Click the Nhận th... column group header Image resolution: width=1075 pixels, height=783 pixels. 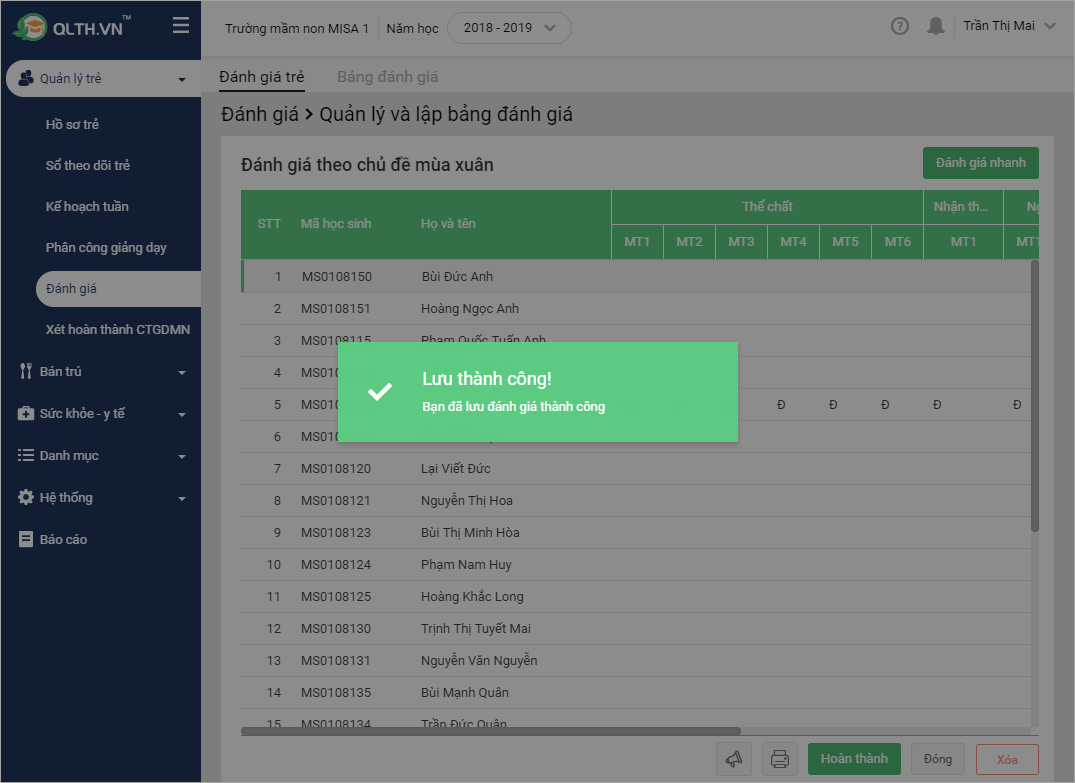[963, 206]
